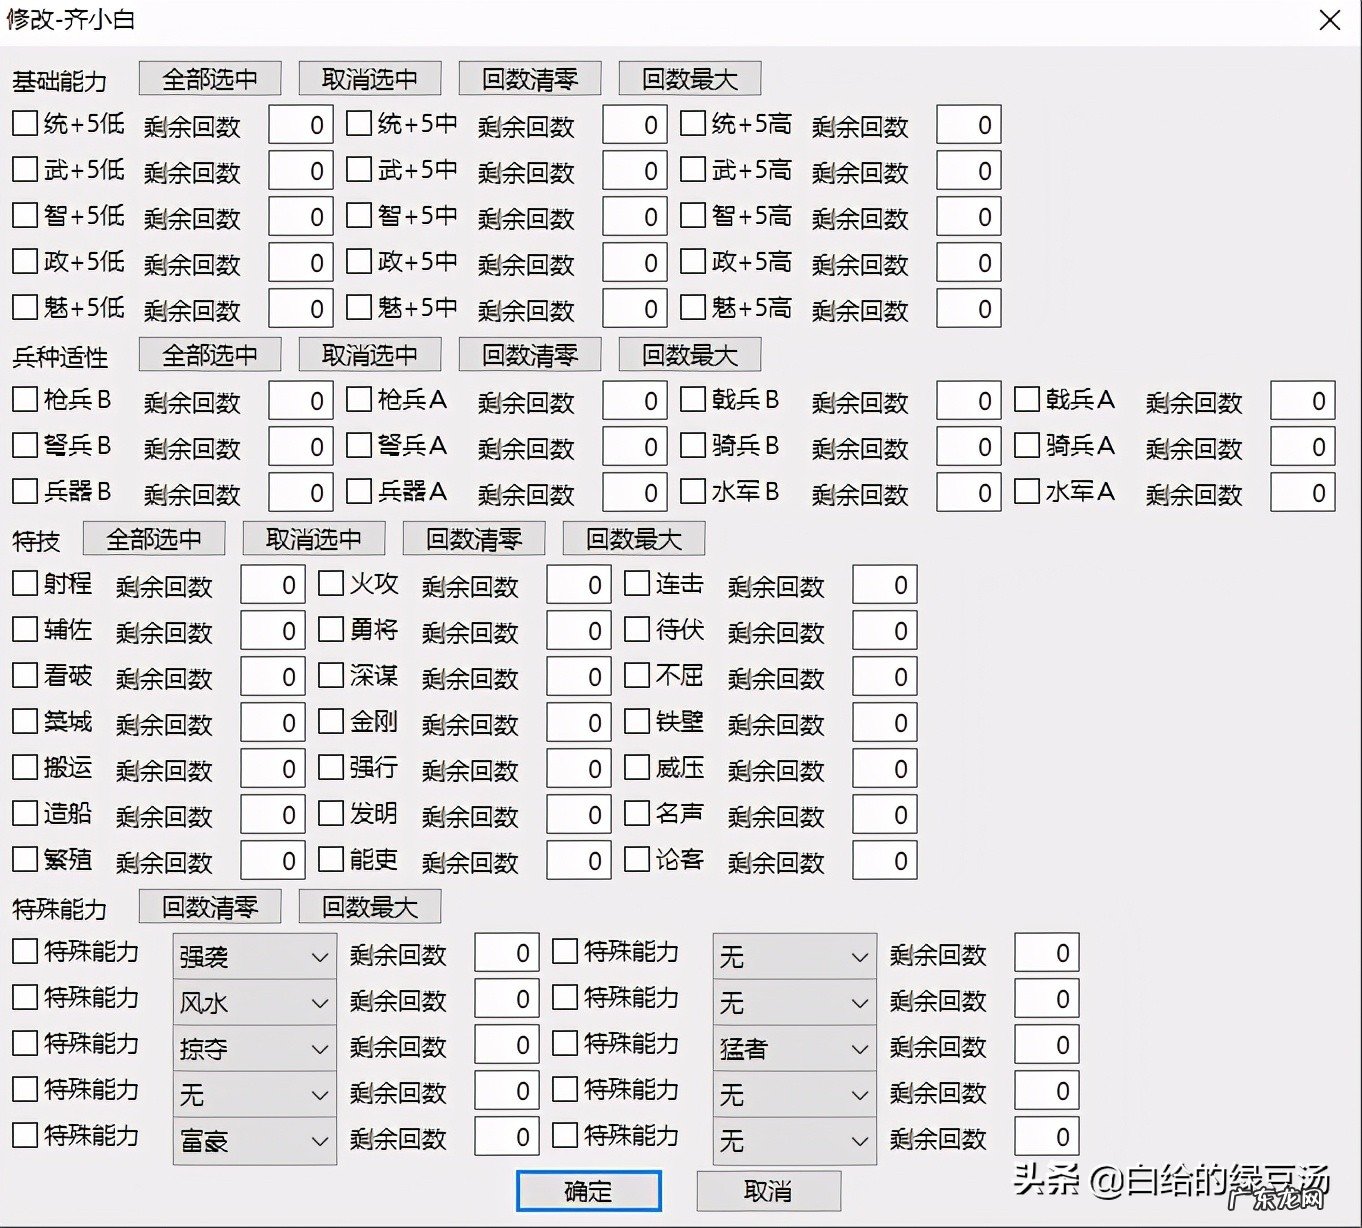Viewport: 1362px width, 1228px height.
Task: Check the 水军A checkbox
Action: click(1026, 490)
